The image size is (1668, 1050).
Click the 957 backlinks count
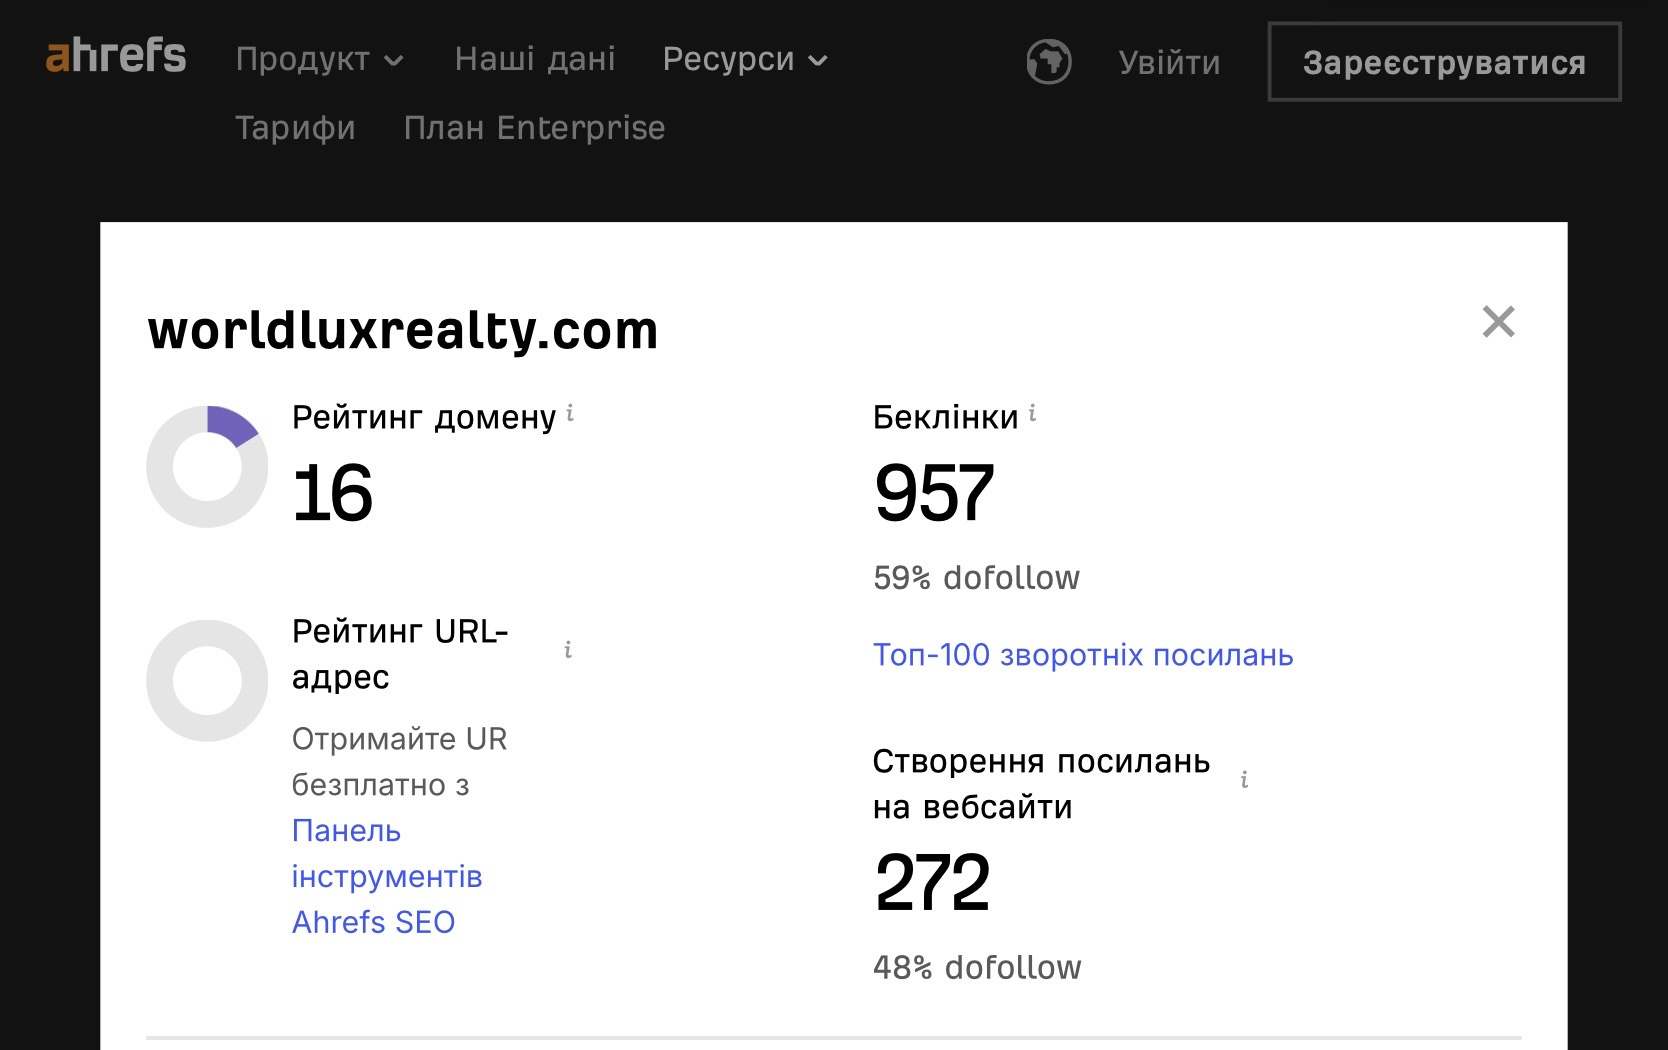click(934, 493)
